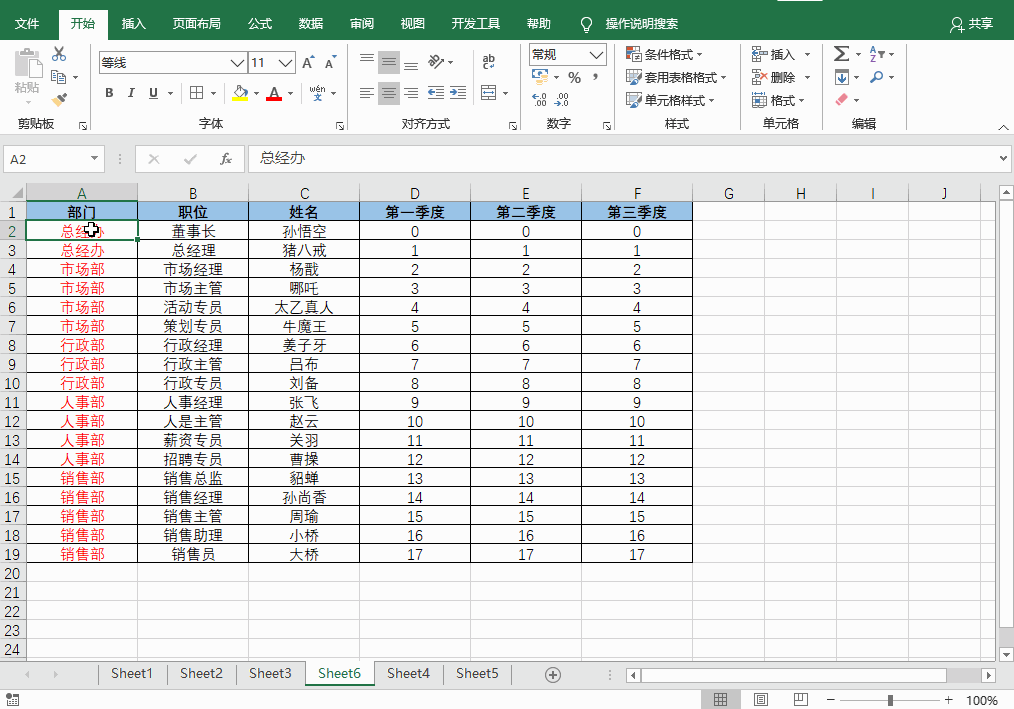
Task: Toggle Italic formatting
Action: pyautogui.click(x=131, y=93)
